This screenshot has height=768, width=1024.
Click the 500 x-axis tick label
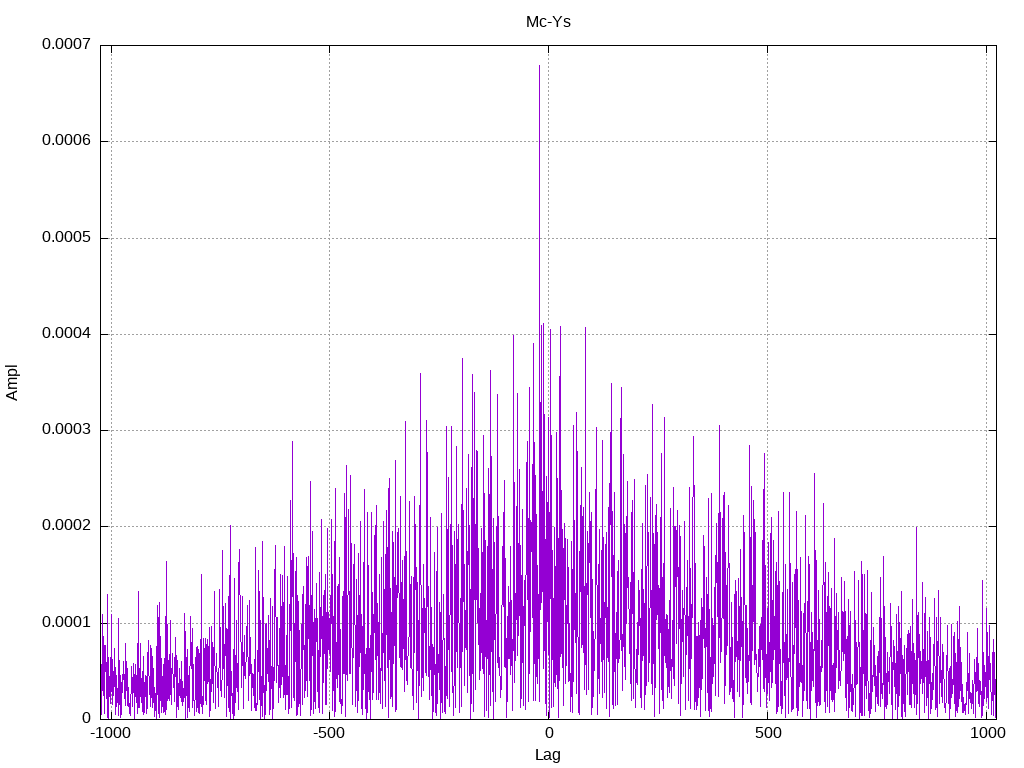coord(768,733)
